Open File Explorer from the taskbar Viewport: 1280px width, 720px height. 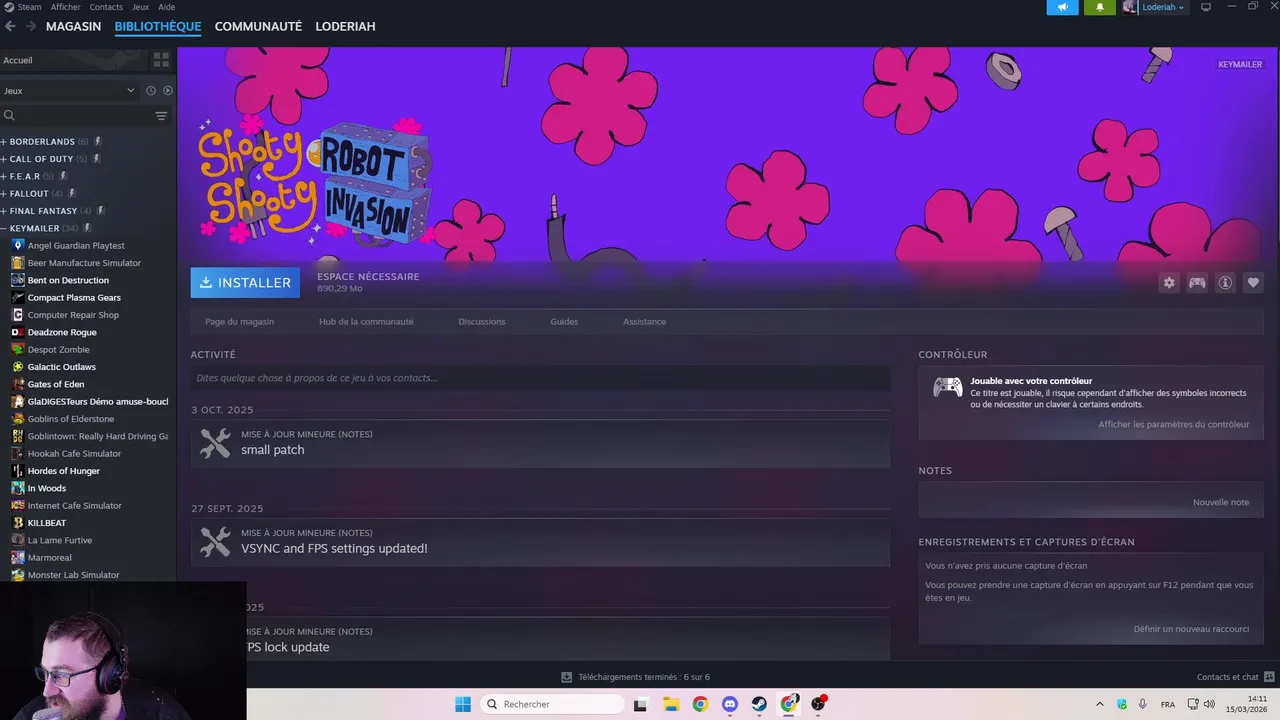671,704
